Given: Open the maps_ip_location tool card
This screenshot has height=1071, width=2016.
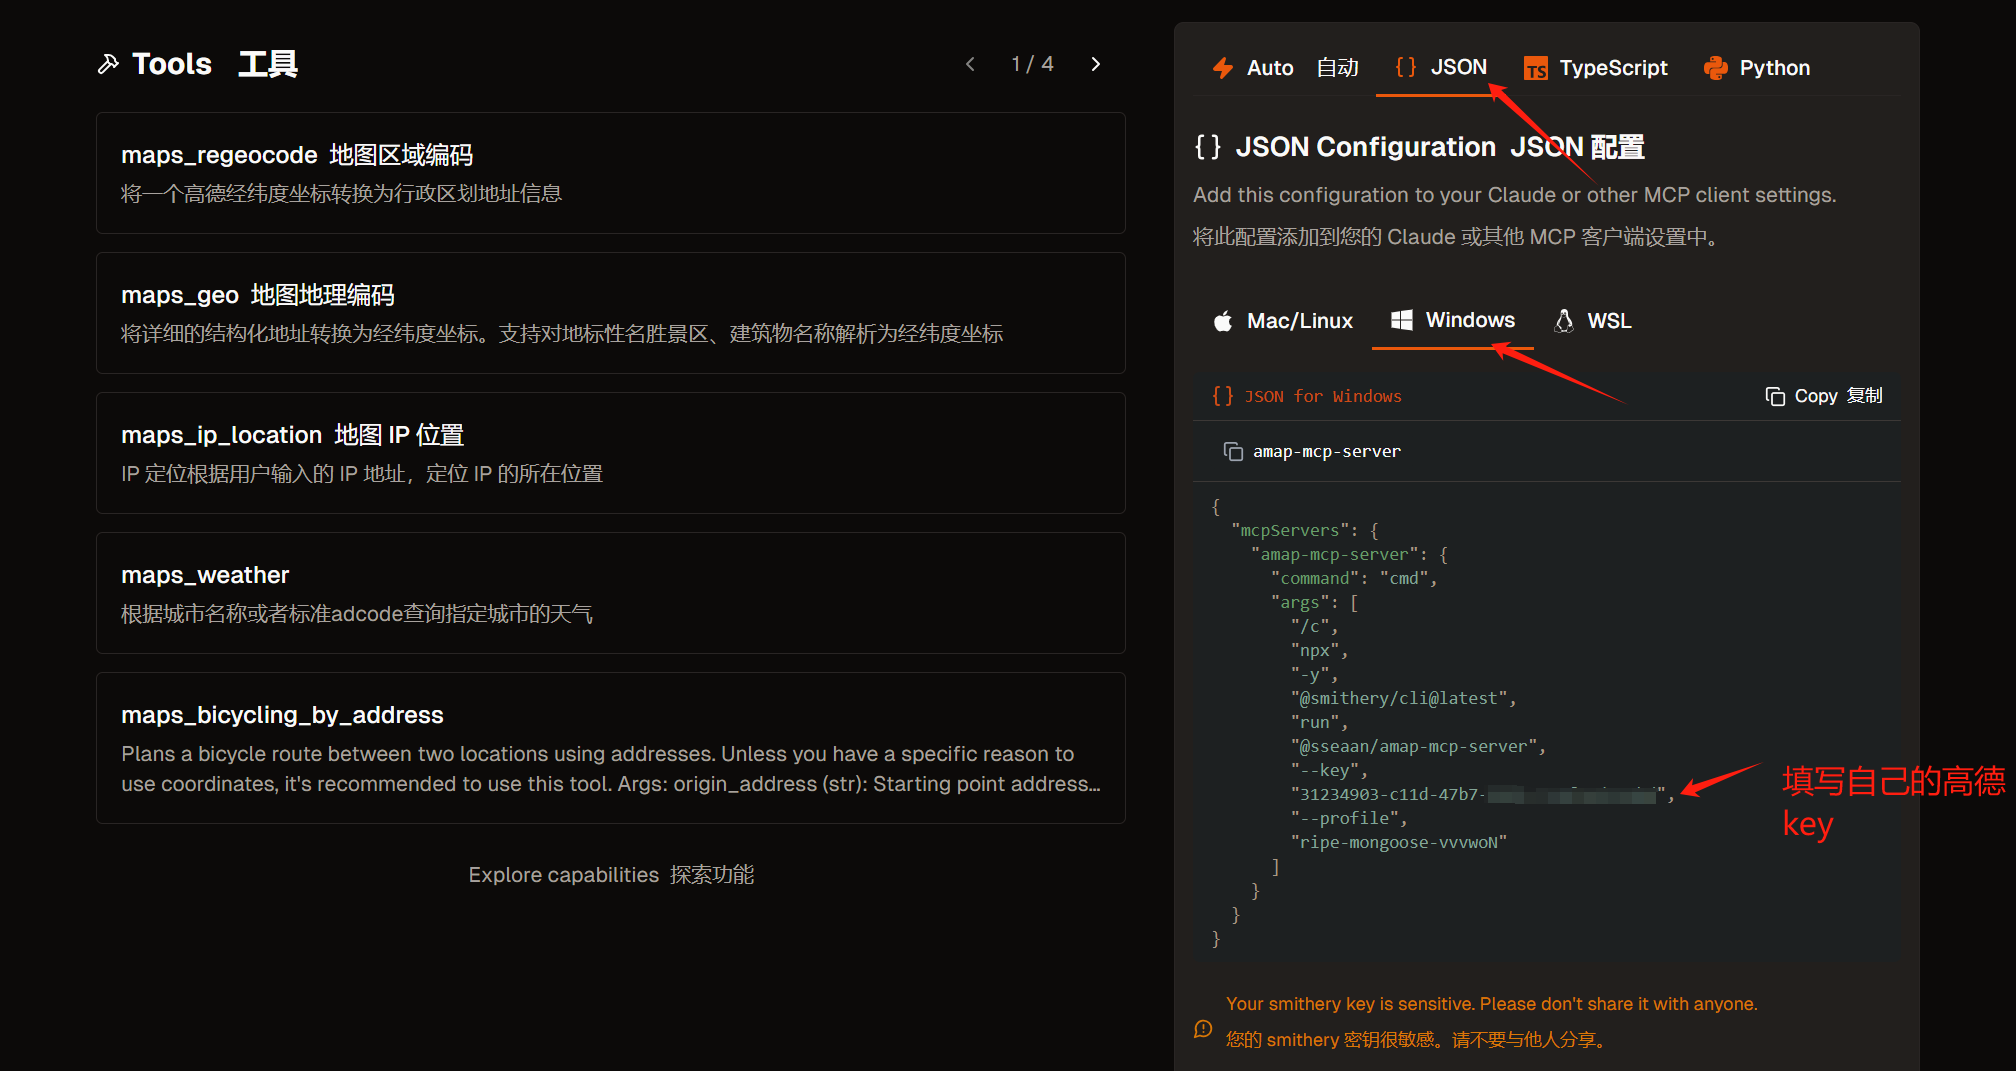Looking at the screenshot, I should pyautogui.click(x=611, y=453).
